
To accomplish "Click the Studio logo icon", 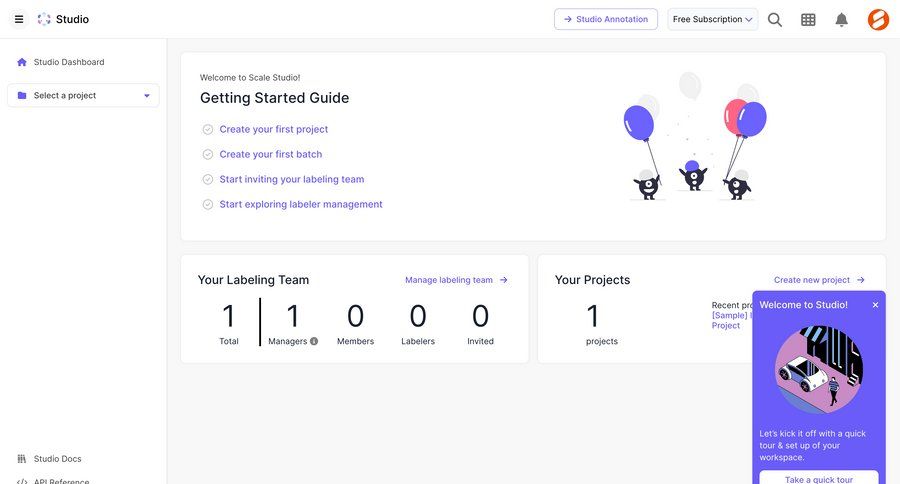I will point(44,19).
